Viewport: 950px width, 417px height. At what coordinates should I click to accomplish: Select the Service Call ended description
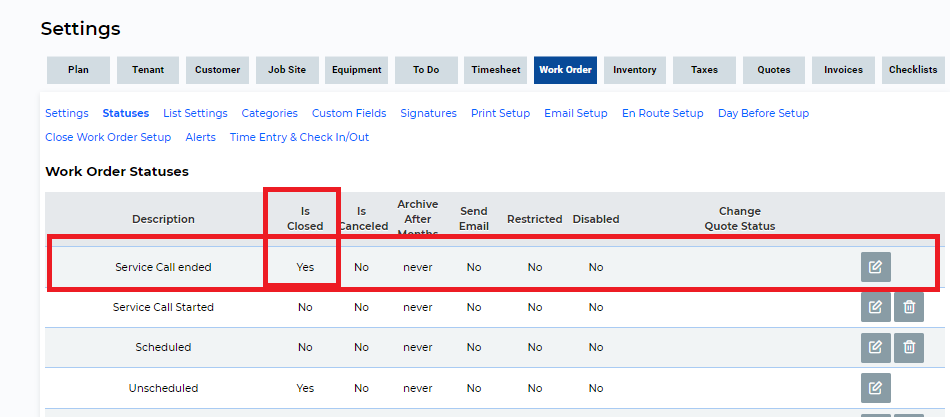(x=164, y=267)
